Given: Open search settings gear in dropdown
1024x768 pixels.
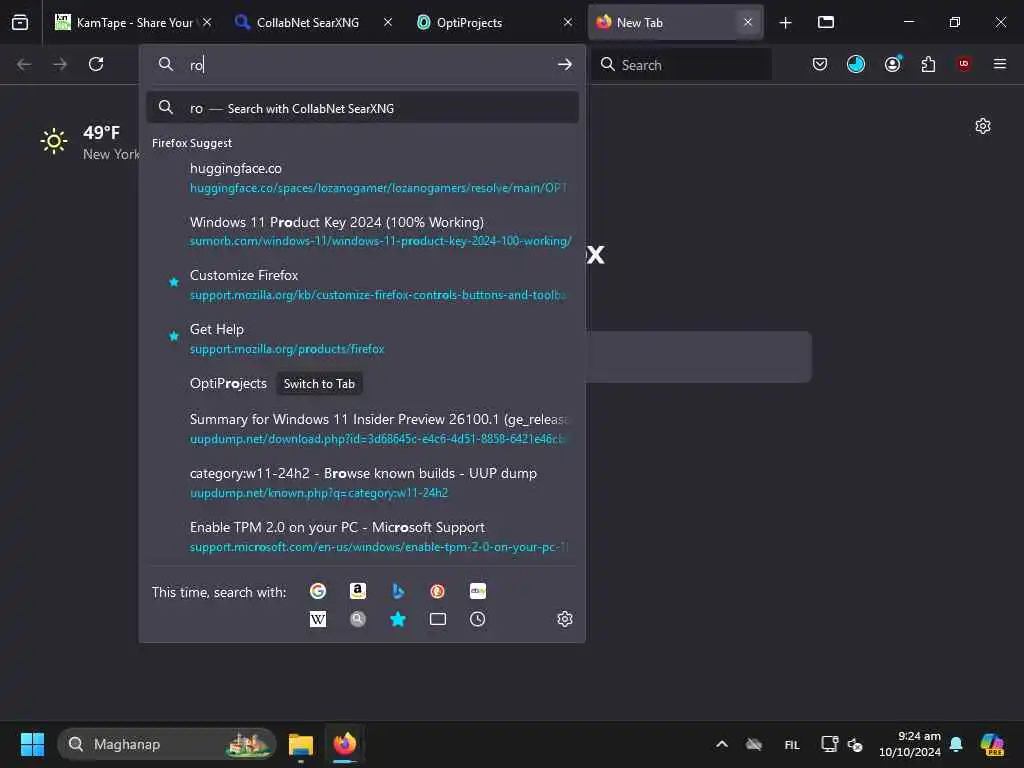Looking at the screenshot, I should (x=565, y=619).
